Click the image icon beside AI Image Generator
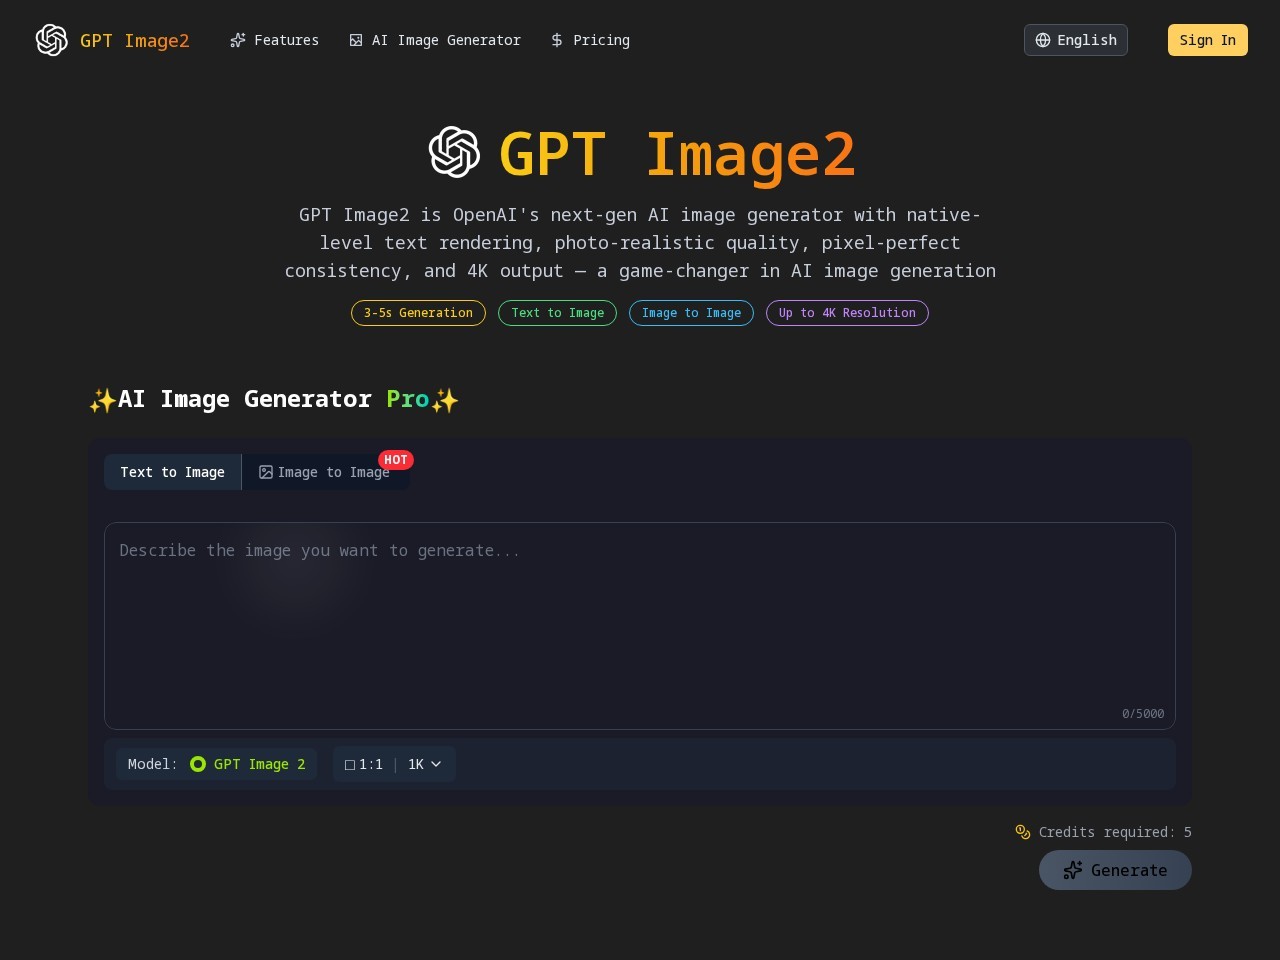Image resolution: width=1280 pixels, height=960 pixels. click(x=356, y=40)
